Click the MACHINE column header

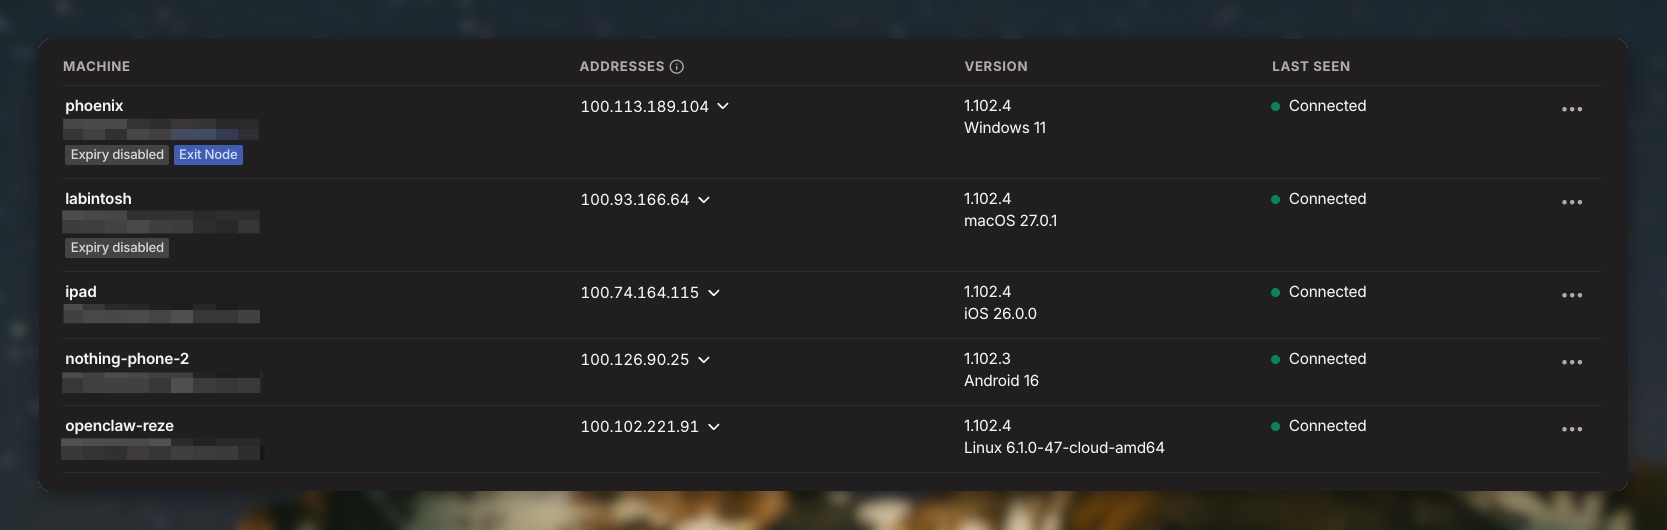pyautogui.click(x=97, y=67)
